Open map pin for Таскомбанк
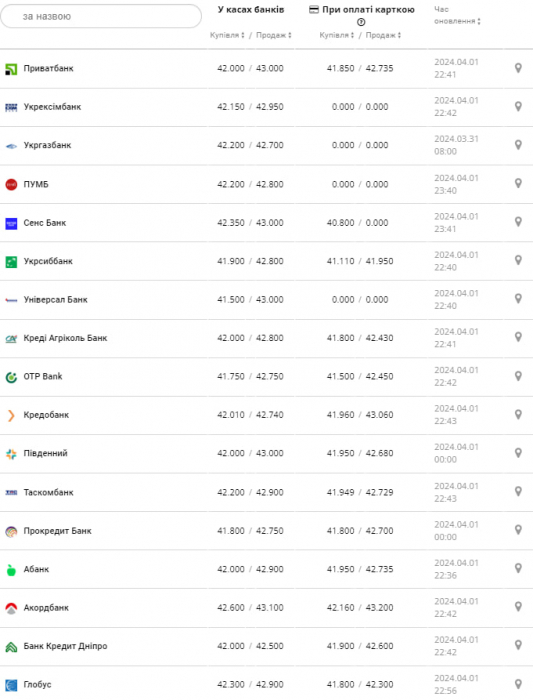 point(518,492)
